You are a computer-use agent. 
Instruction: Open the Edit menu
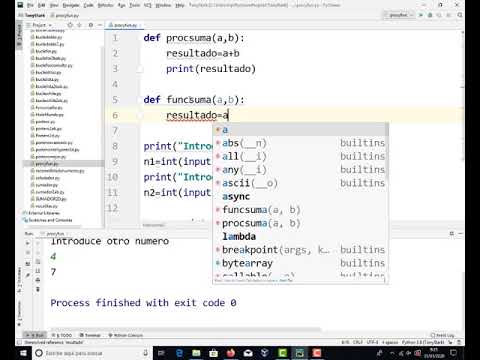pyautogui.click(x=41, y=5)
